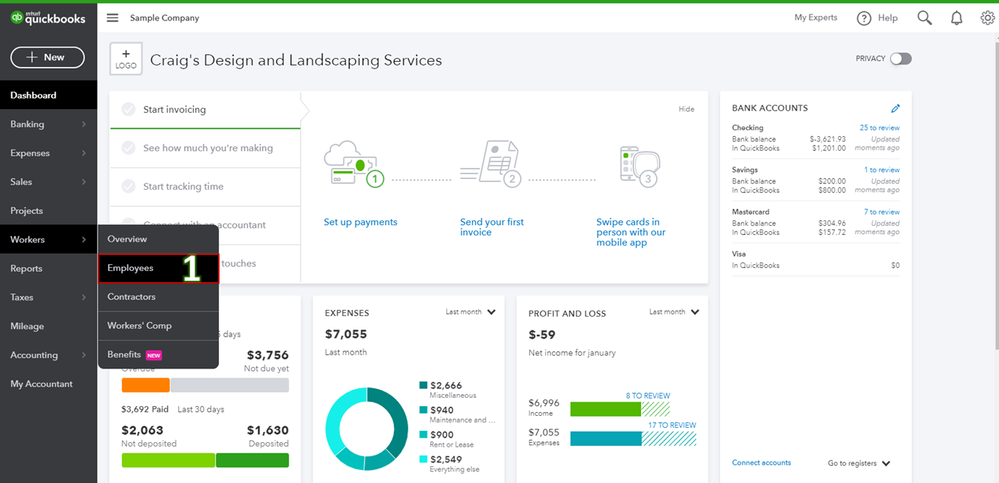This screenshot has width=999, height=483.
Task: Open Checking 25 to review link
Action: [x=879, y=128]
